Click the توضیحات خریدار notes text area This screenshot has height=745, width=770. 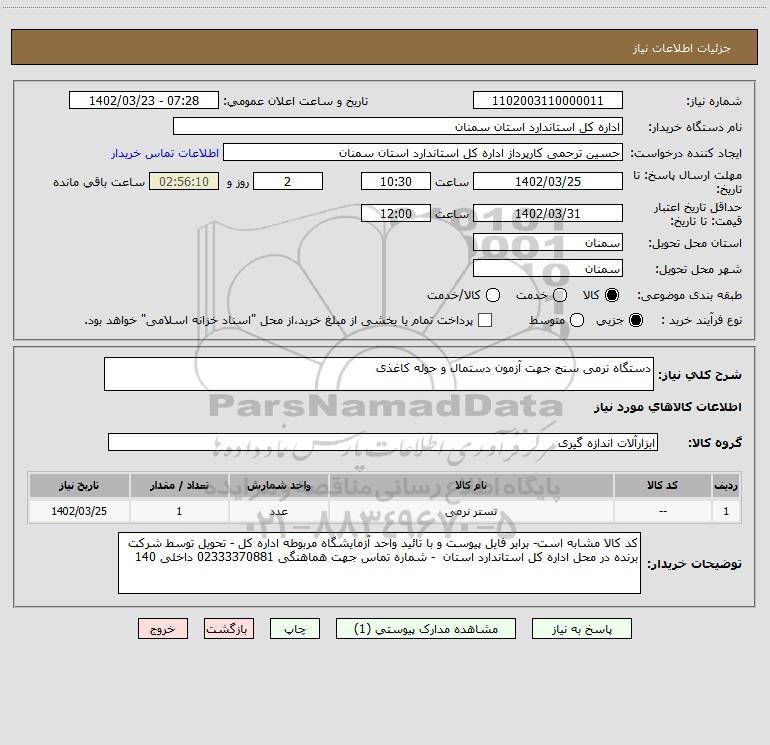379,563
